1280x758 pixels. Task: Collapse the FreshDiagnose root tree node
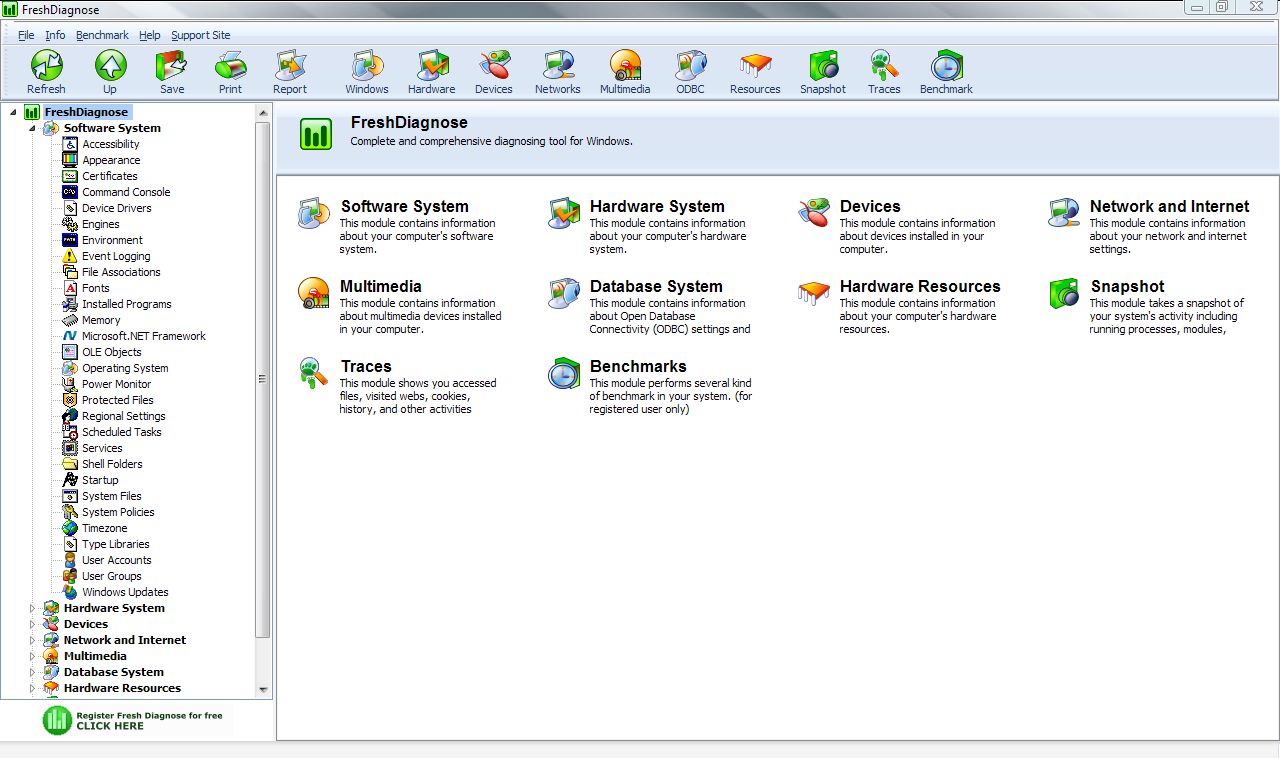tap(13, 112)
